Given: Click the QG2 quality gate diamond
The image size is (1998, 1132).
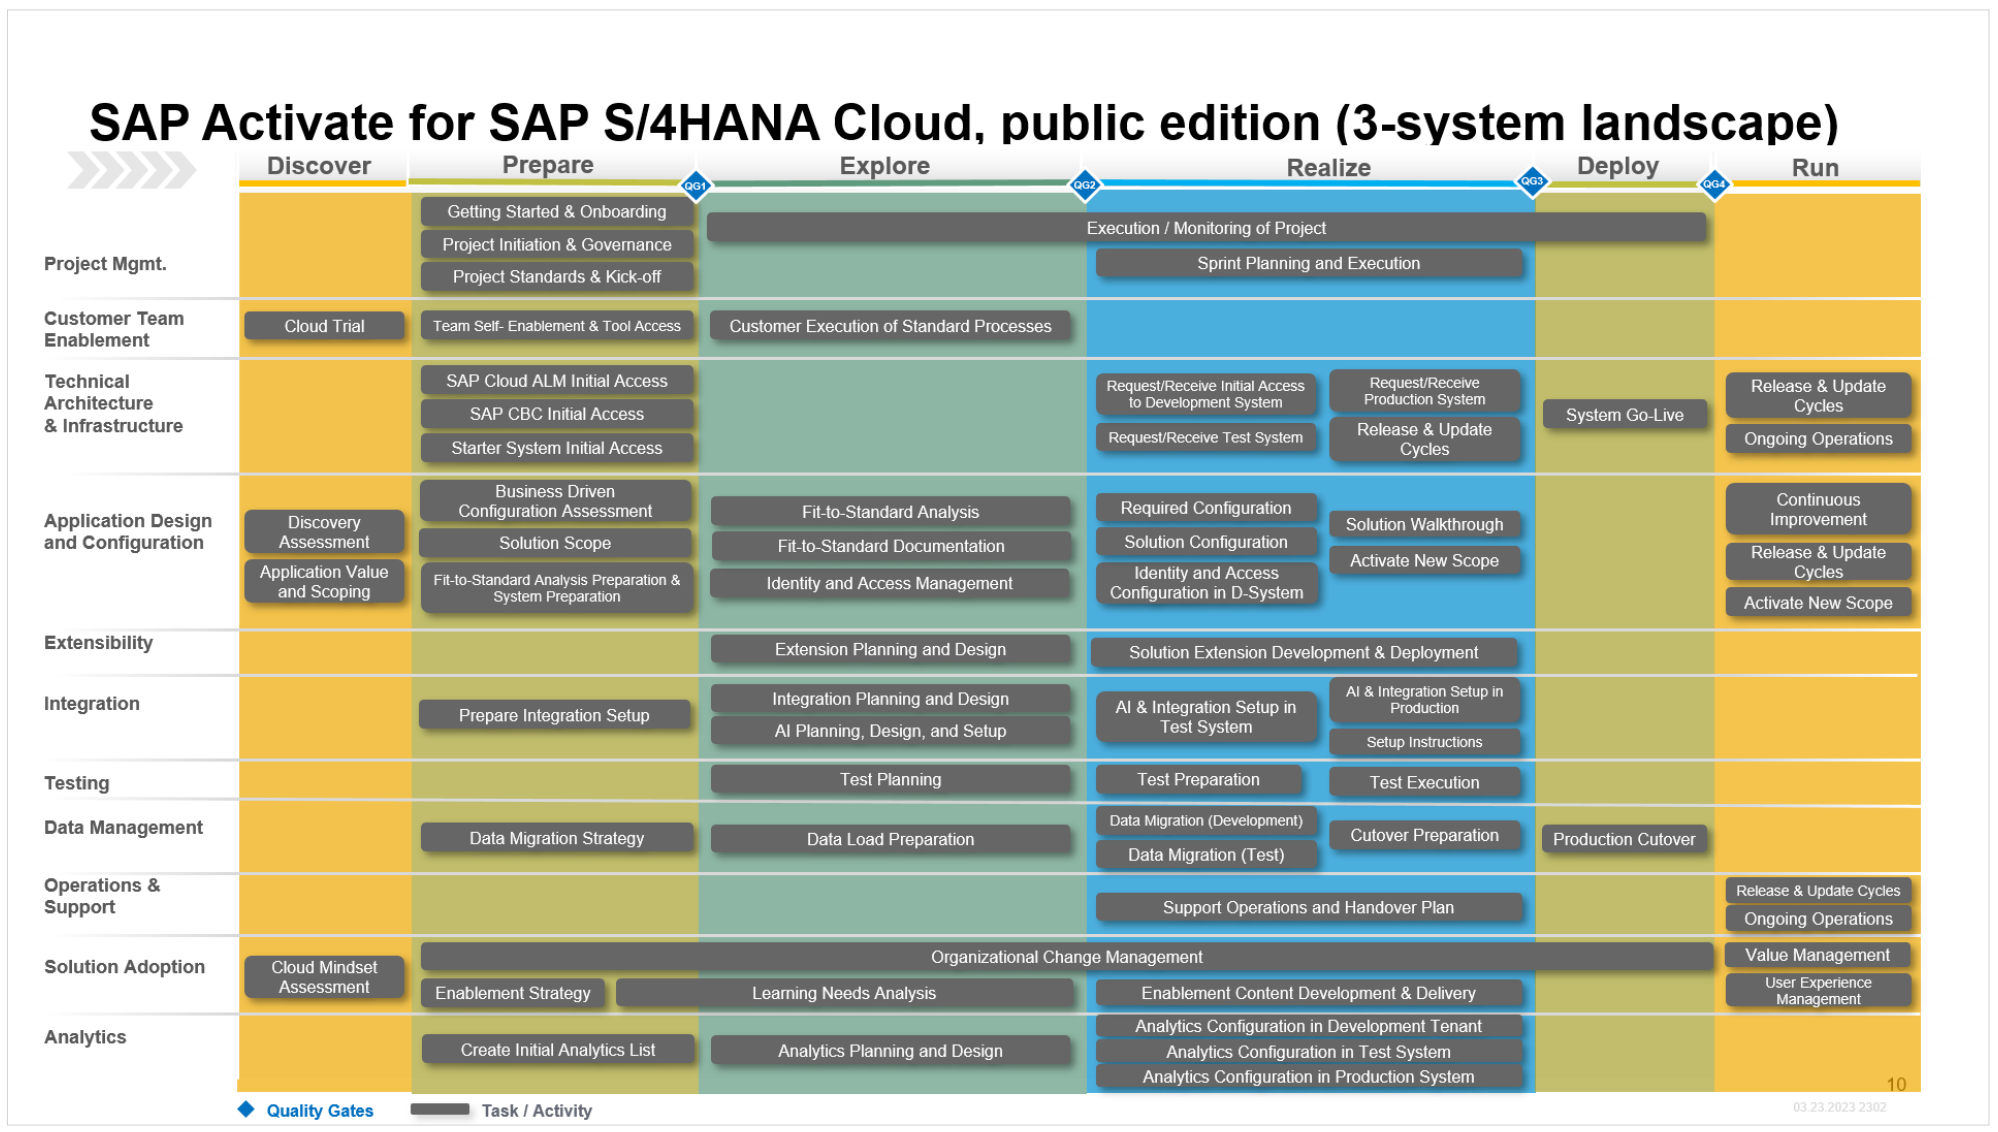Looking at the screenshot, I should 1084,185.
